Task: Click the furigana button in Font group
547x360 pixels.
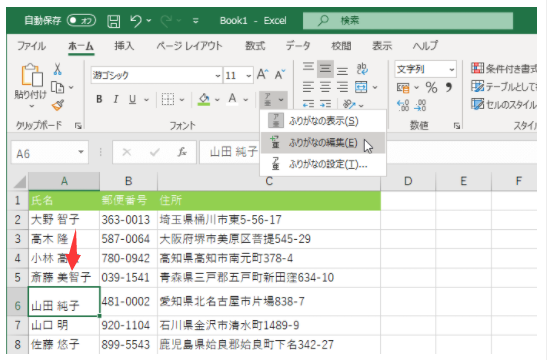Action: point(268,100)
